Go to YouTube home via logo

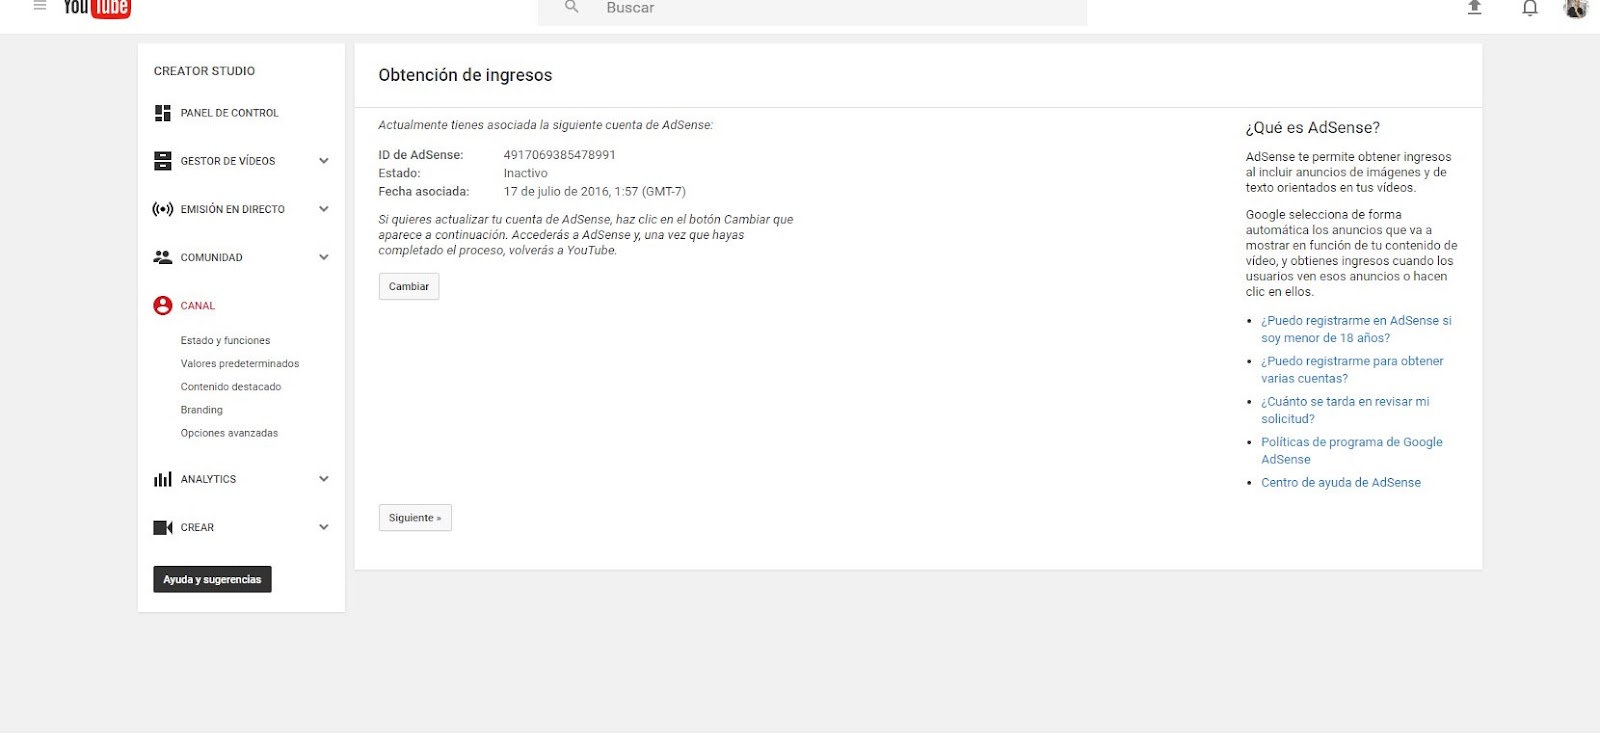point(97,8)
